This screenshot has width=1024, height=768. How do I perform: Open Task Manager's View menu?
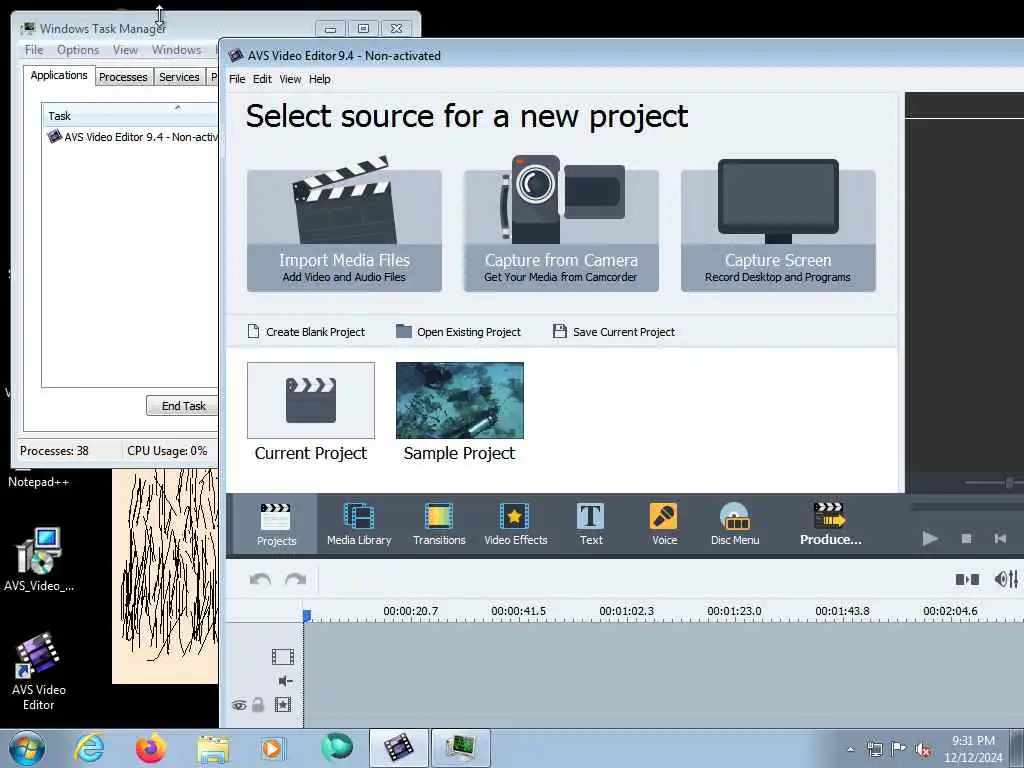[125, 50]
